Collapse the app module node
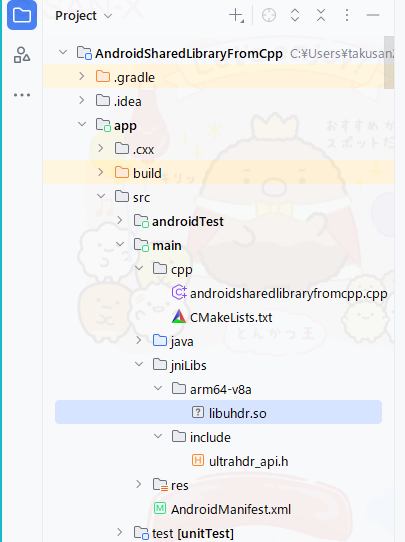Image resolution: width=405 pixels, height=542 pixels. 82,124
